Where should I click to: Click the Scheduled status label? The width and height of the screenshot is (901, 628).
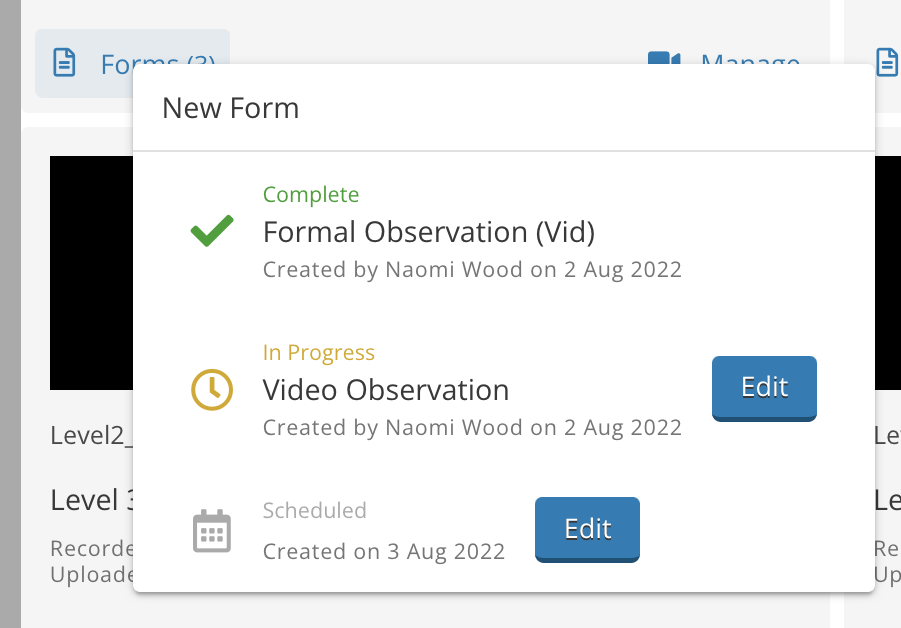[314, 511]
